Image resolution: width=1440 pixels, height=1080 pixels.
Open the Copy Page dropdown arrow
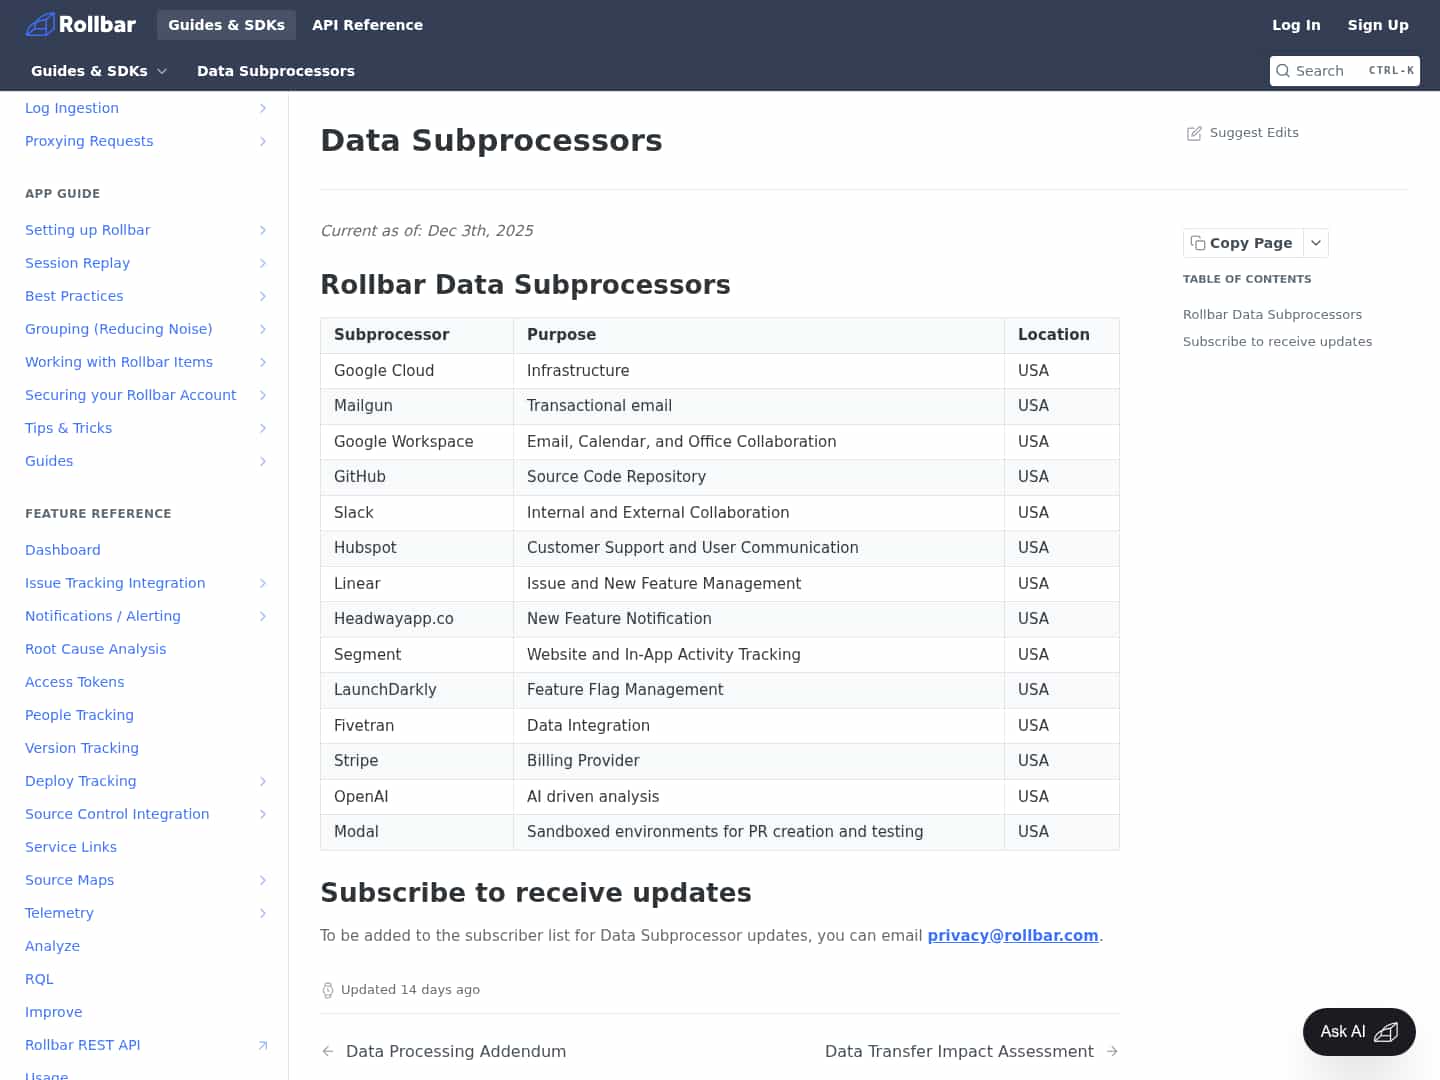click(1315, 243)
